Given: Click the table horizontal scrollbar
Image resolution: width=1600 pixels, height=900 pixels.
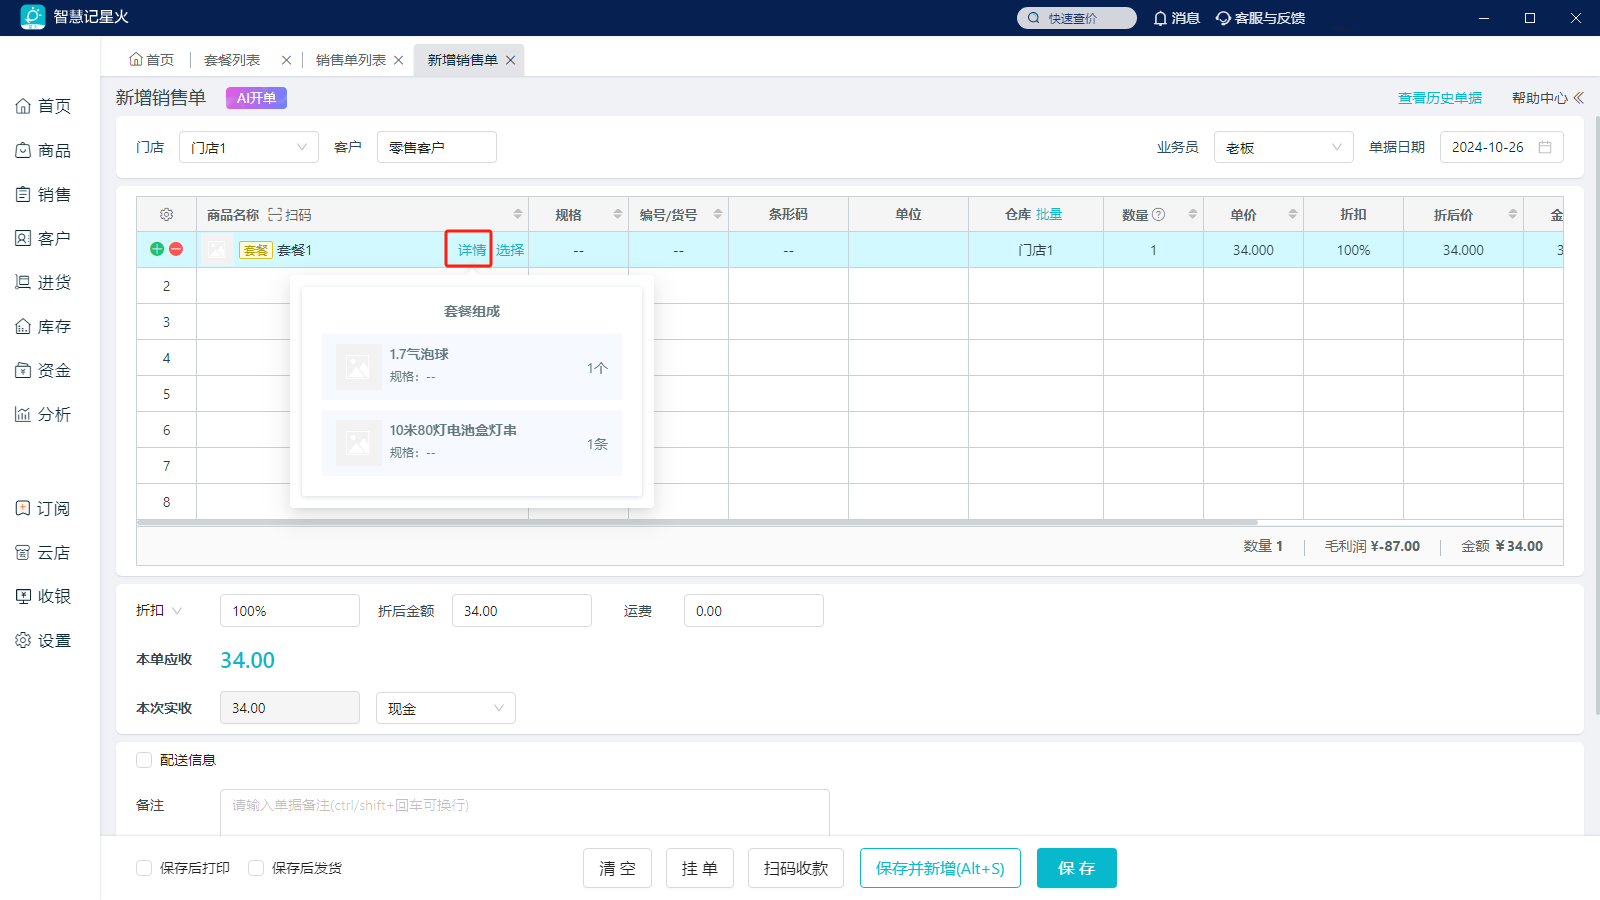Looking at the screenshot, I should click(697, 522).
